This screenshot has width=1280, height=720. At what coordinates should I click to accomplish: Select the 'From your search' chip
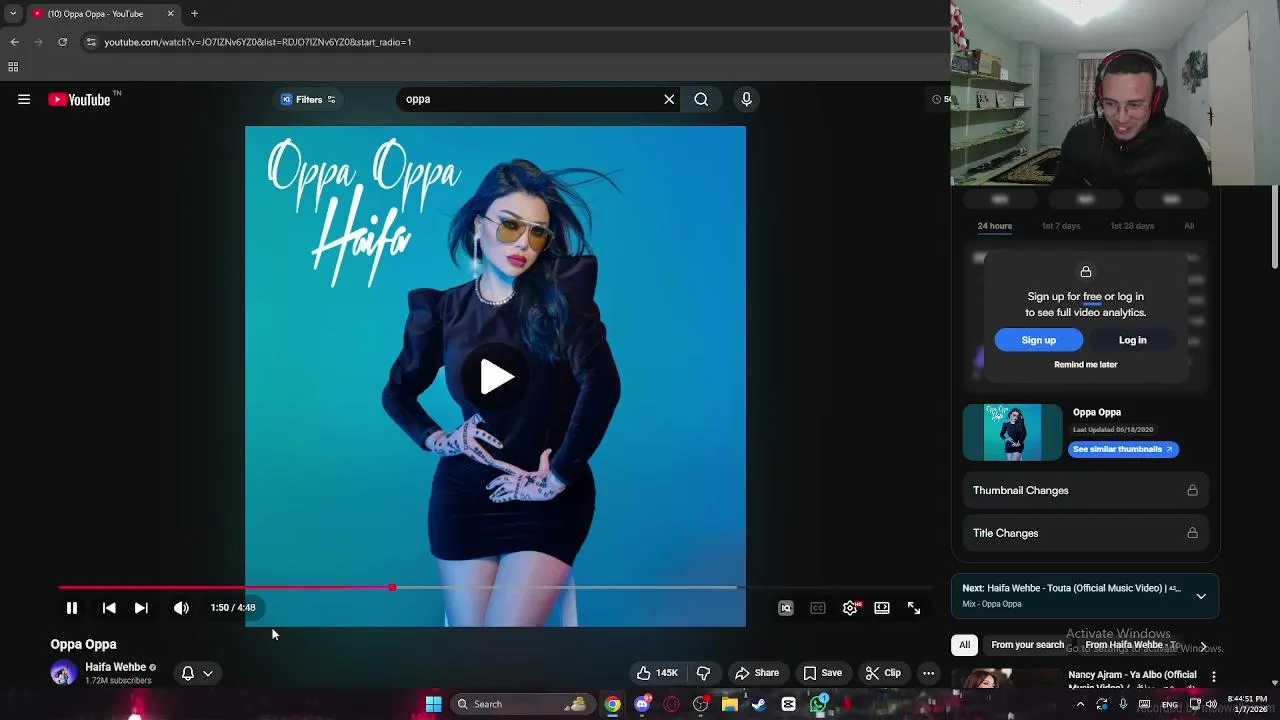(1027, 645)
